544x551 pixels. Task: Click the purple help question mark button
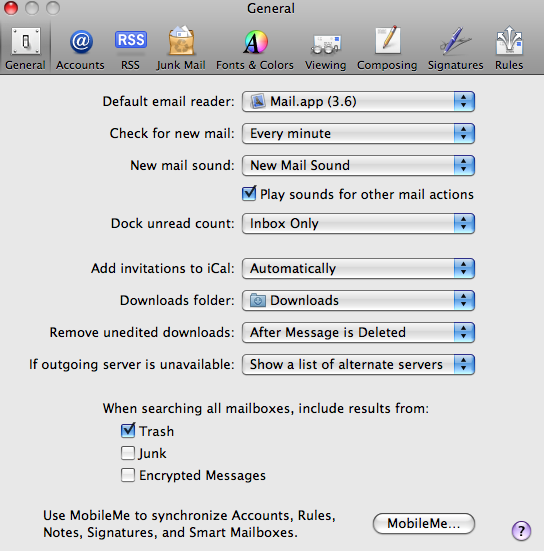point(521,530)
